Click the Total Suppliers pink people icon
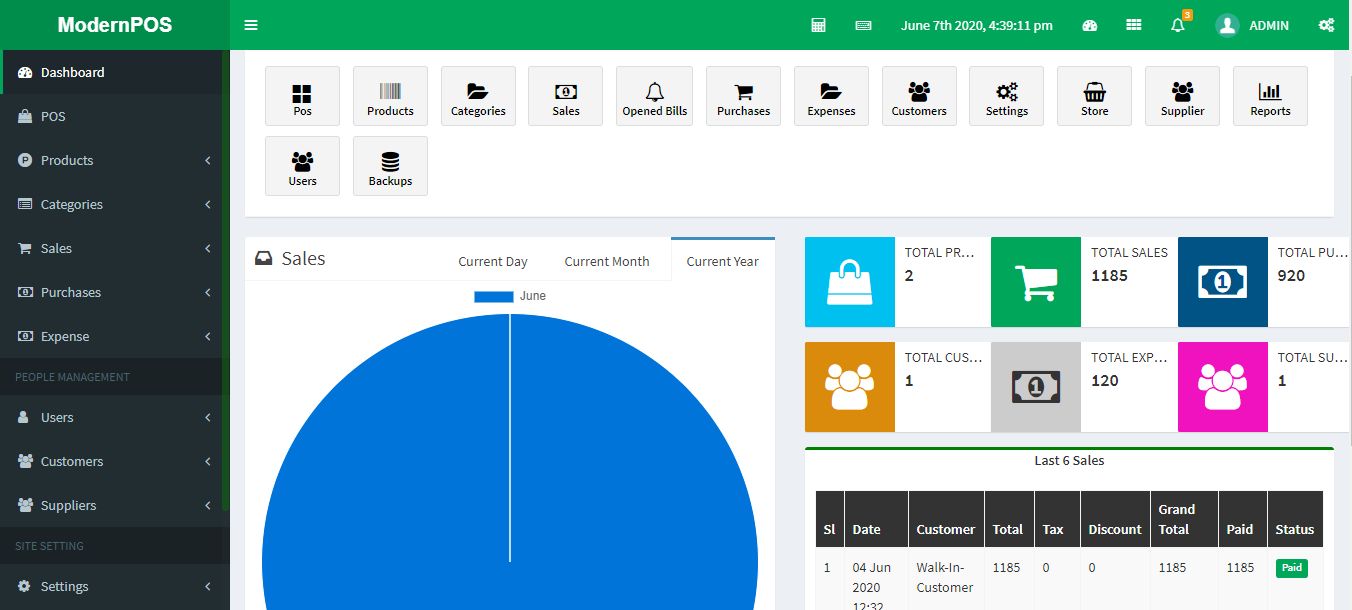1352x610 pixels. [1223, 387]
